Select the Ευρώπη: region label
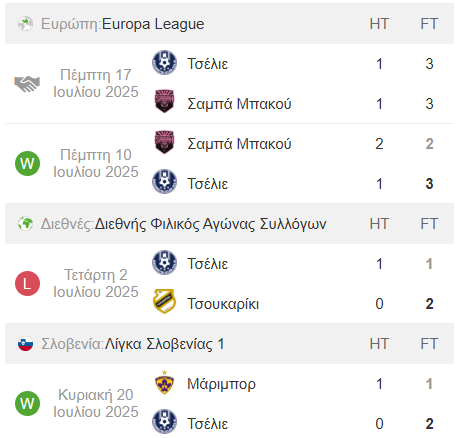This screenshot has height=438, width=456. click(x=71, y=24)
